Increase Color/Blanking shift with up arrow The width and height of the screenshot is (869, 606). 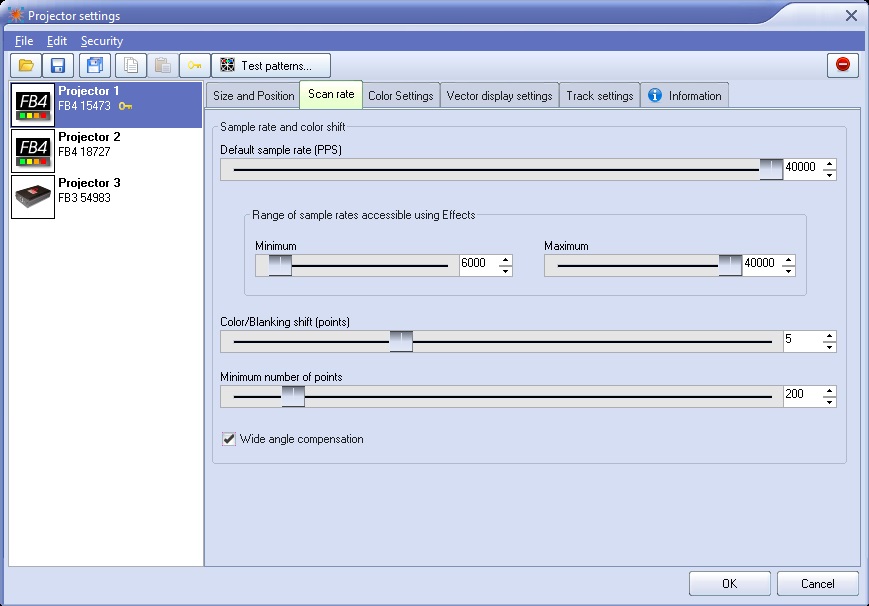pyautogui.click(x=829, y=336)
